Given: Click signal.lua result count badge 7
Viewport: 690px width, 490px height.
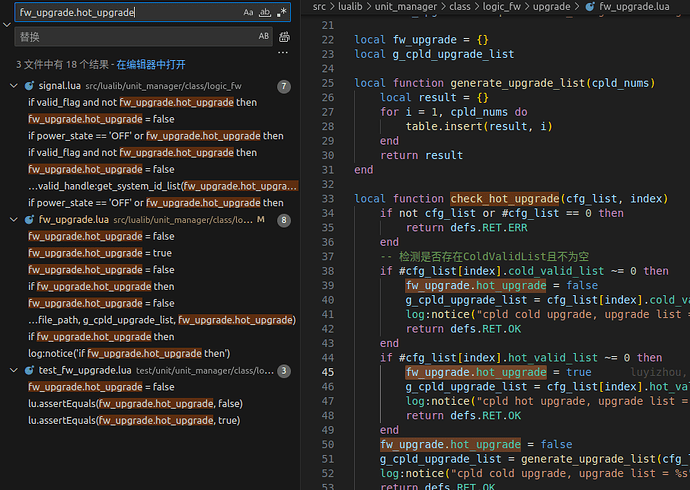Looking at the screenshot, I should click(x=284, y=87).
